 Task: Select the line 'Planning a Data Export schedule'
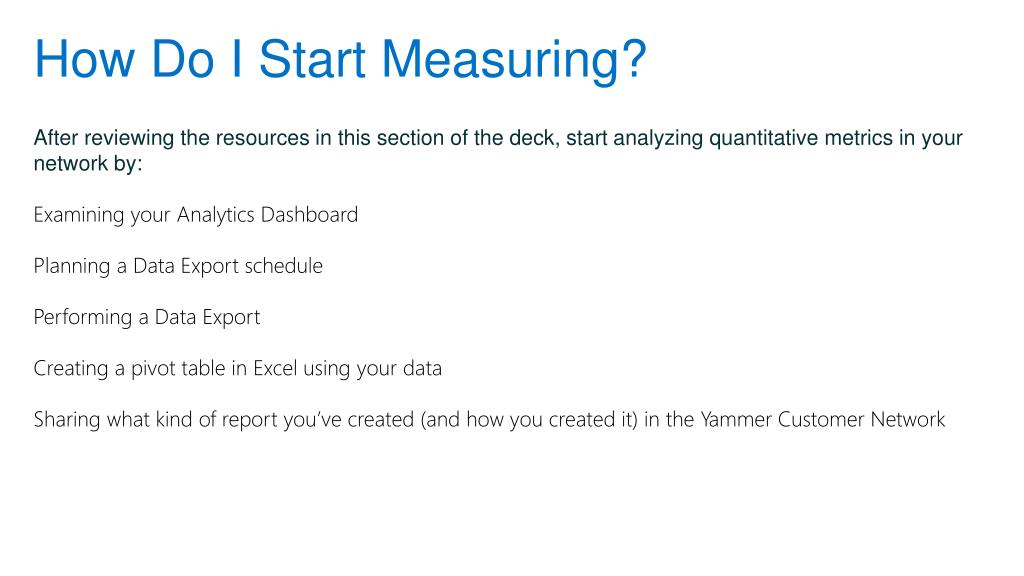(x=178, y=266)
